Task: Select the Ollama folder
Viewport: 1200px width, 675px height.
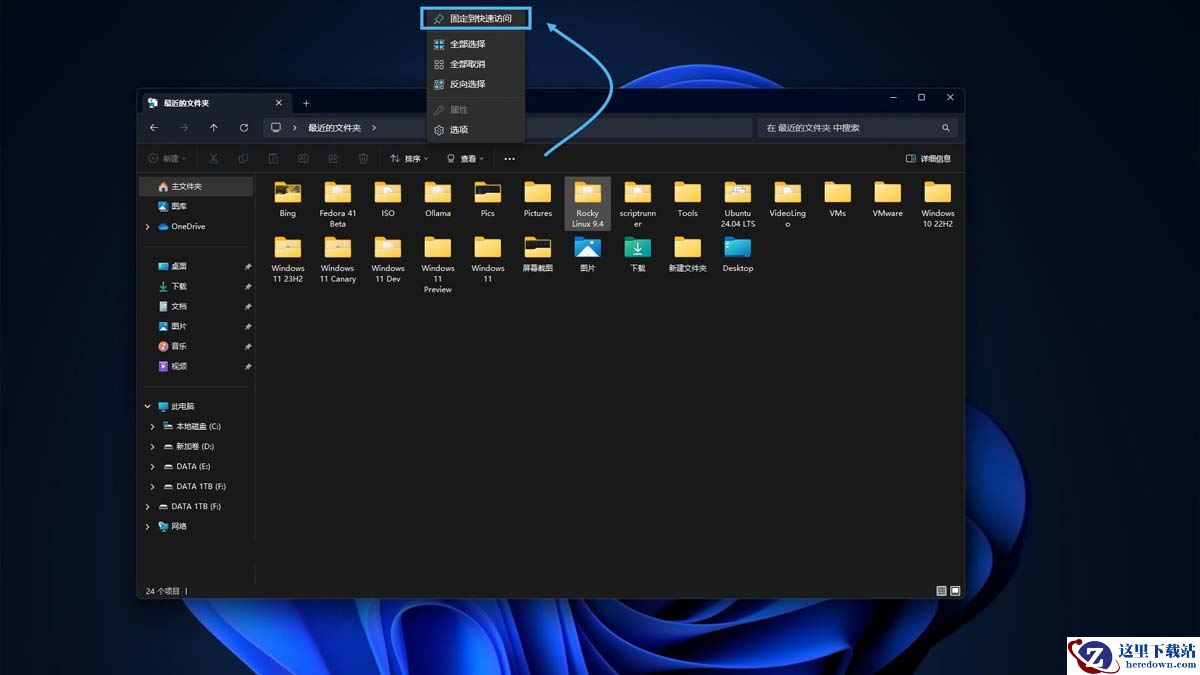Action: (438, 199)
